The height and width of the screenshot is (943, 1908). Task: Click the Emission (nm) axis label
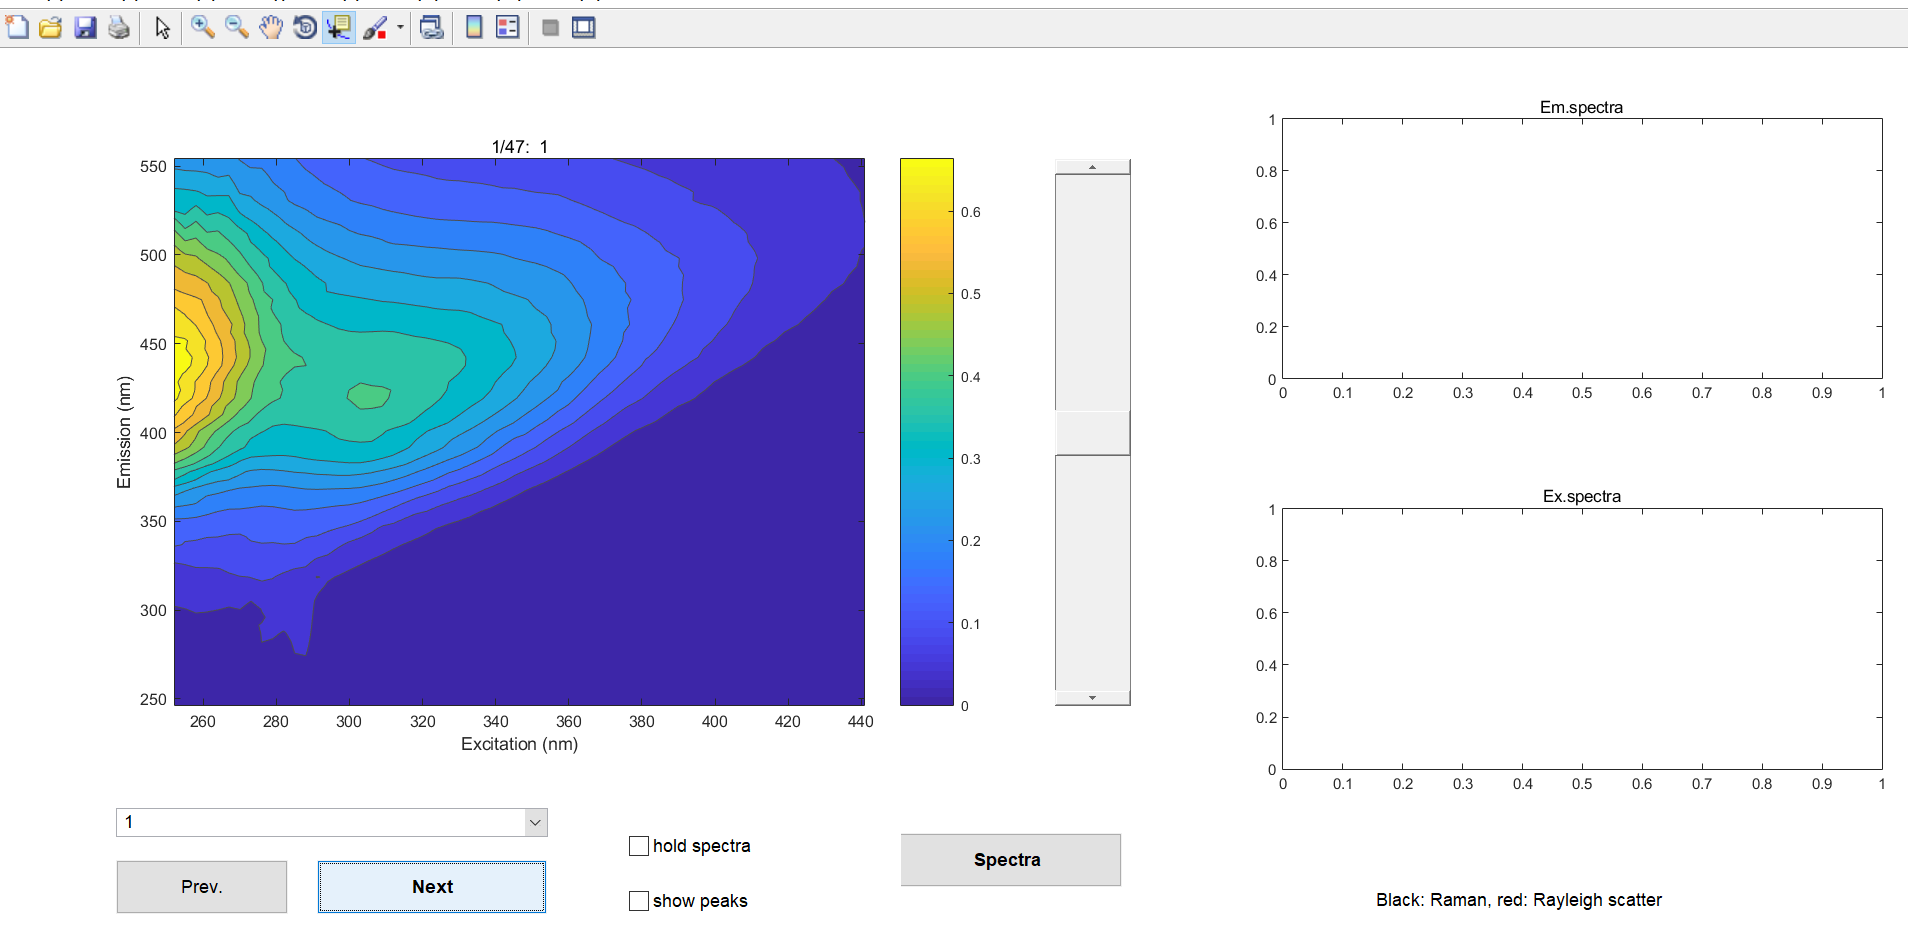point(124,432)
